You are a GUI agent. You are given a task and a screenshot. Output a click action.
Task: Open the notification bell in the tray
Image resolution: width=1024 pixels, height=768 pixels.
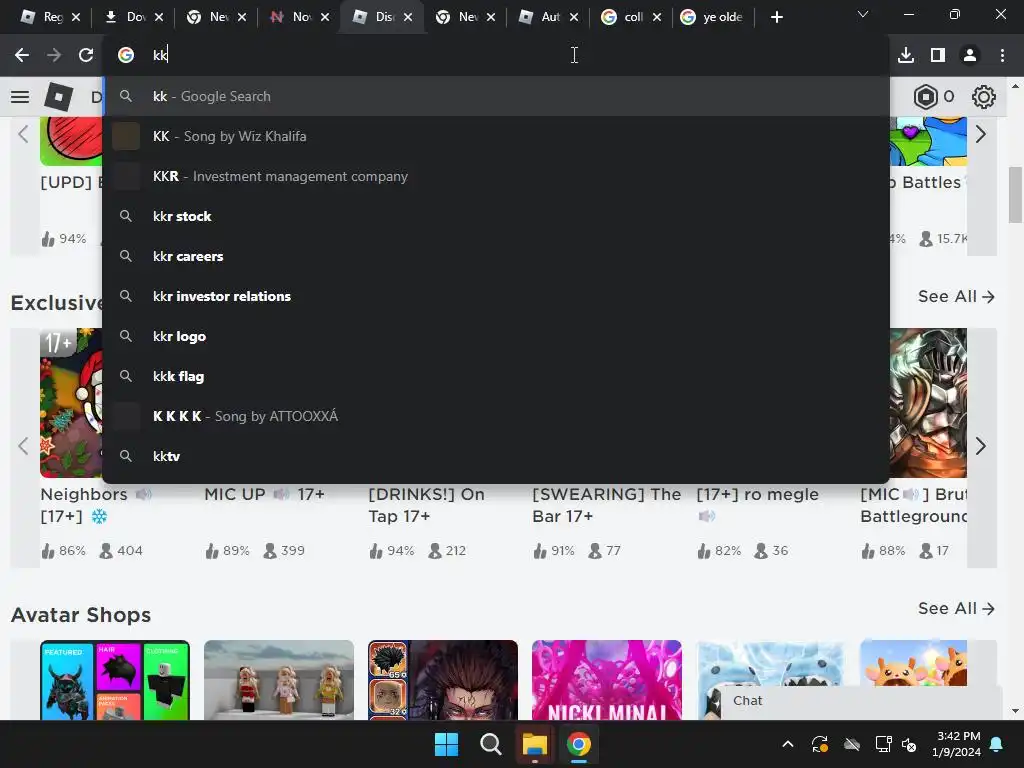(x=997, y=744)
